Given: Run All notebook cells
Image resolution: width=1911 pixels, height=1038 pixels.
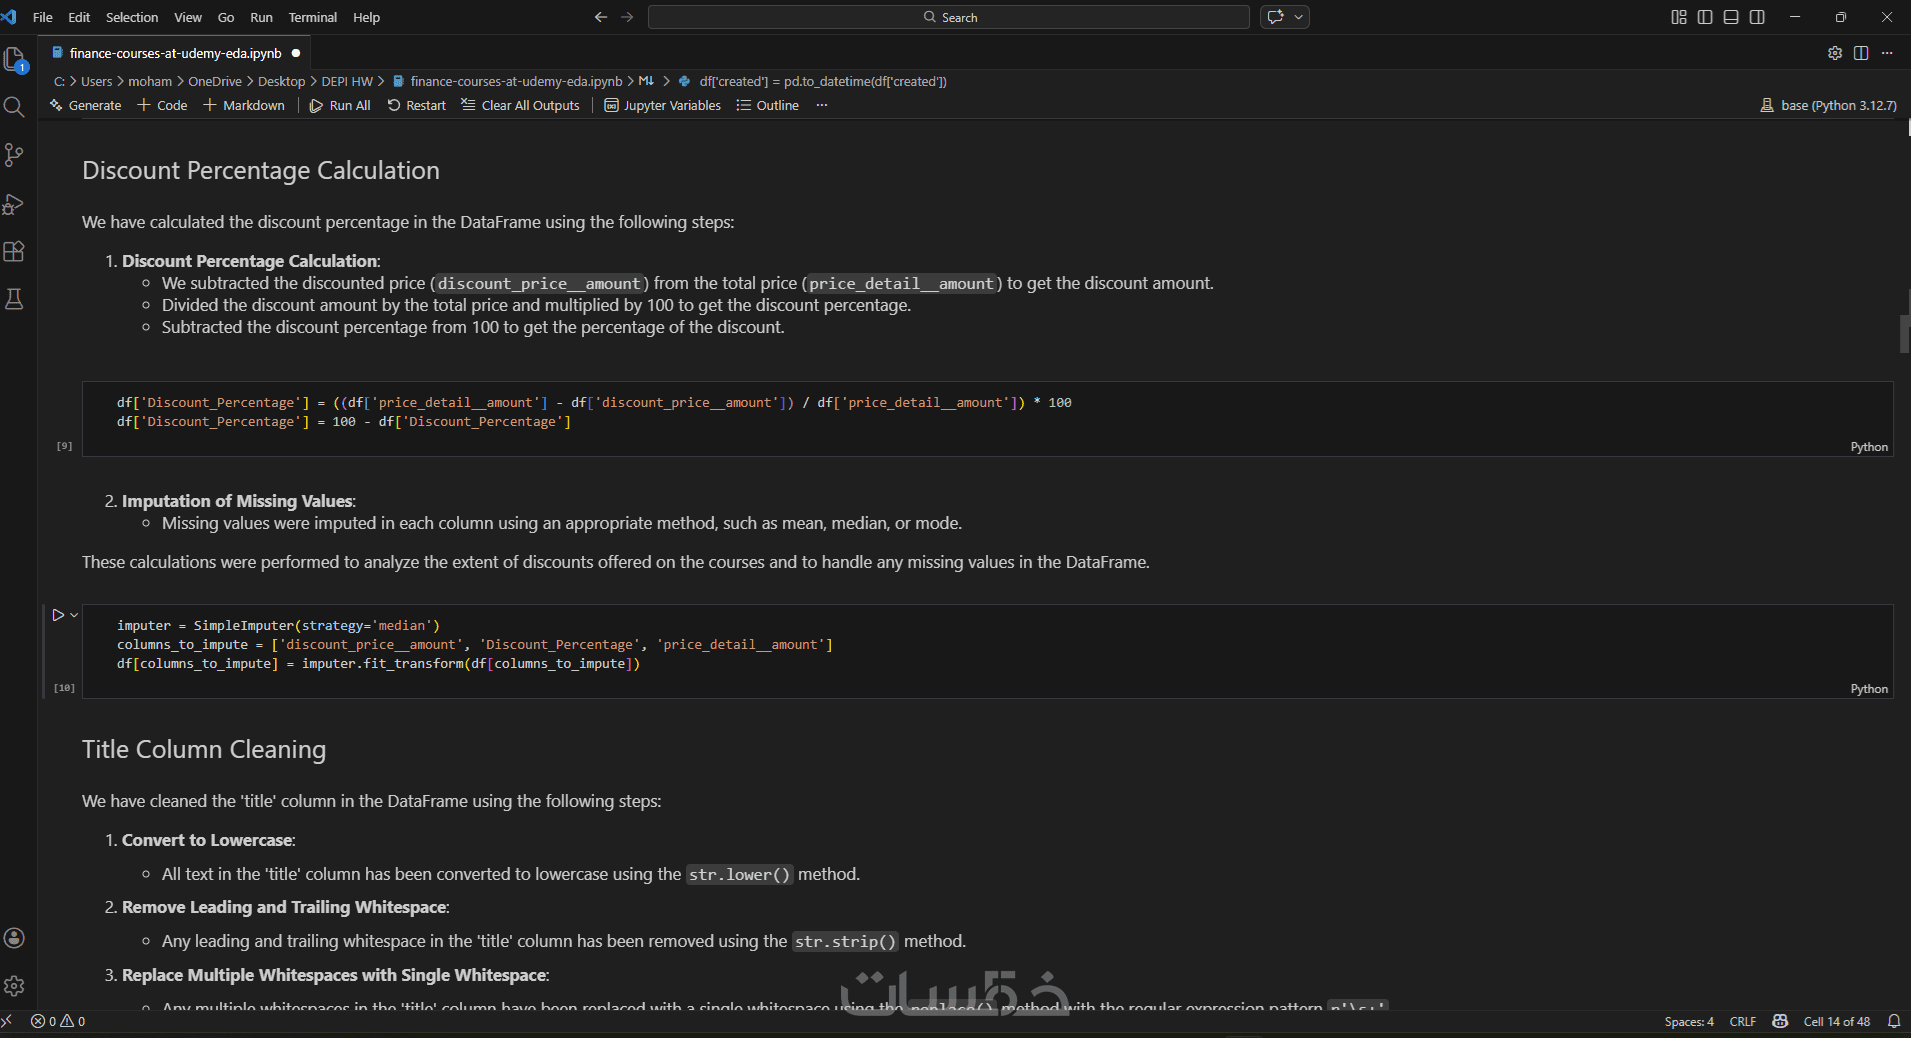Looking at the screenshot, I should point(340,105).
